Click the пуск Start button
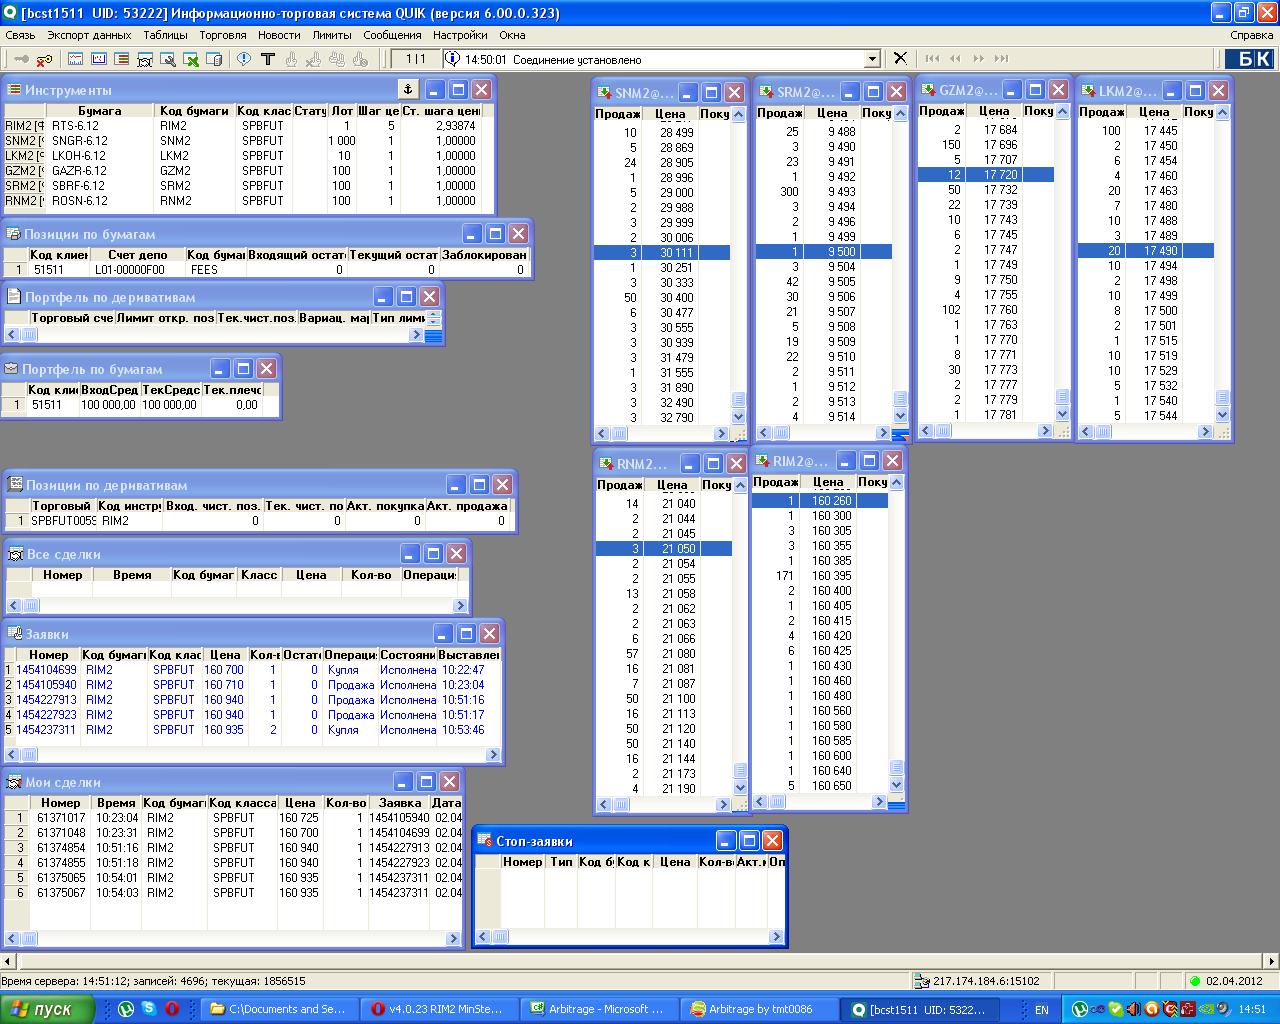Screen dimensions: 1280x1024 (x=48, y=1009)
